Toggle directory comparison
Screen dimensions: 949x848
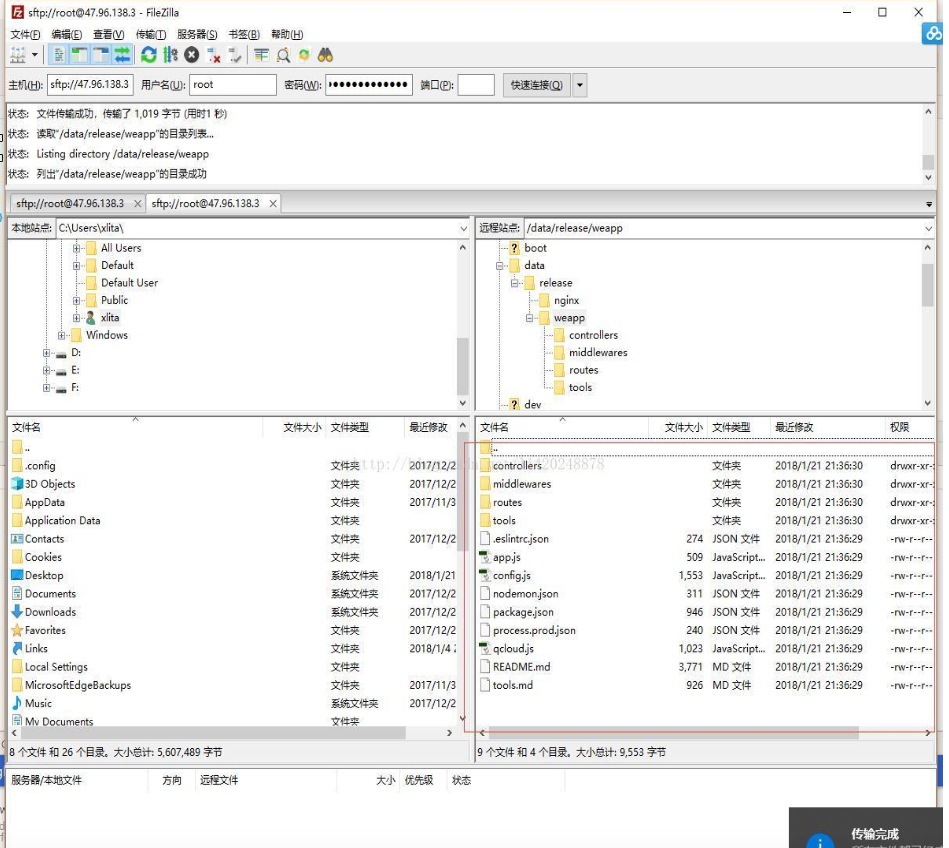[x=283, y=56]
